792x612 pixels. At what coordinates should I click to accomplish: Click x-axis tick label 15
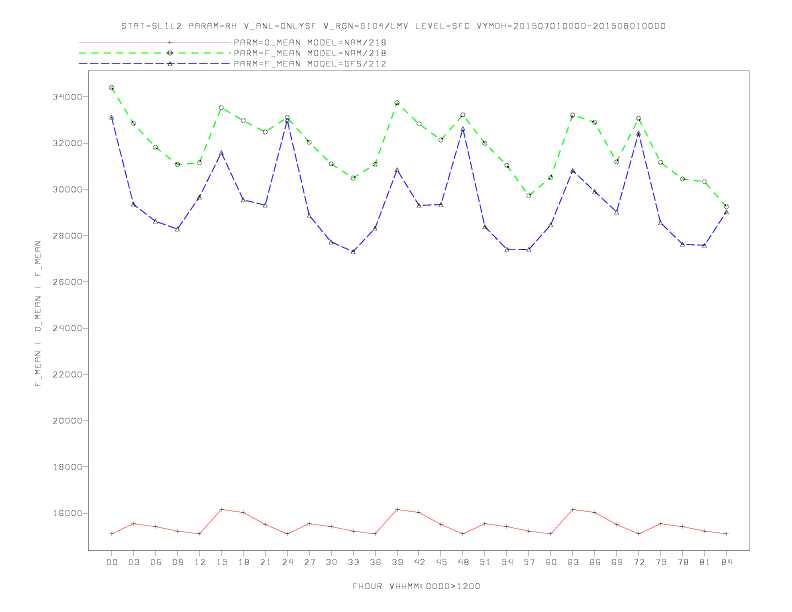pos(221,562)
